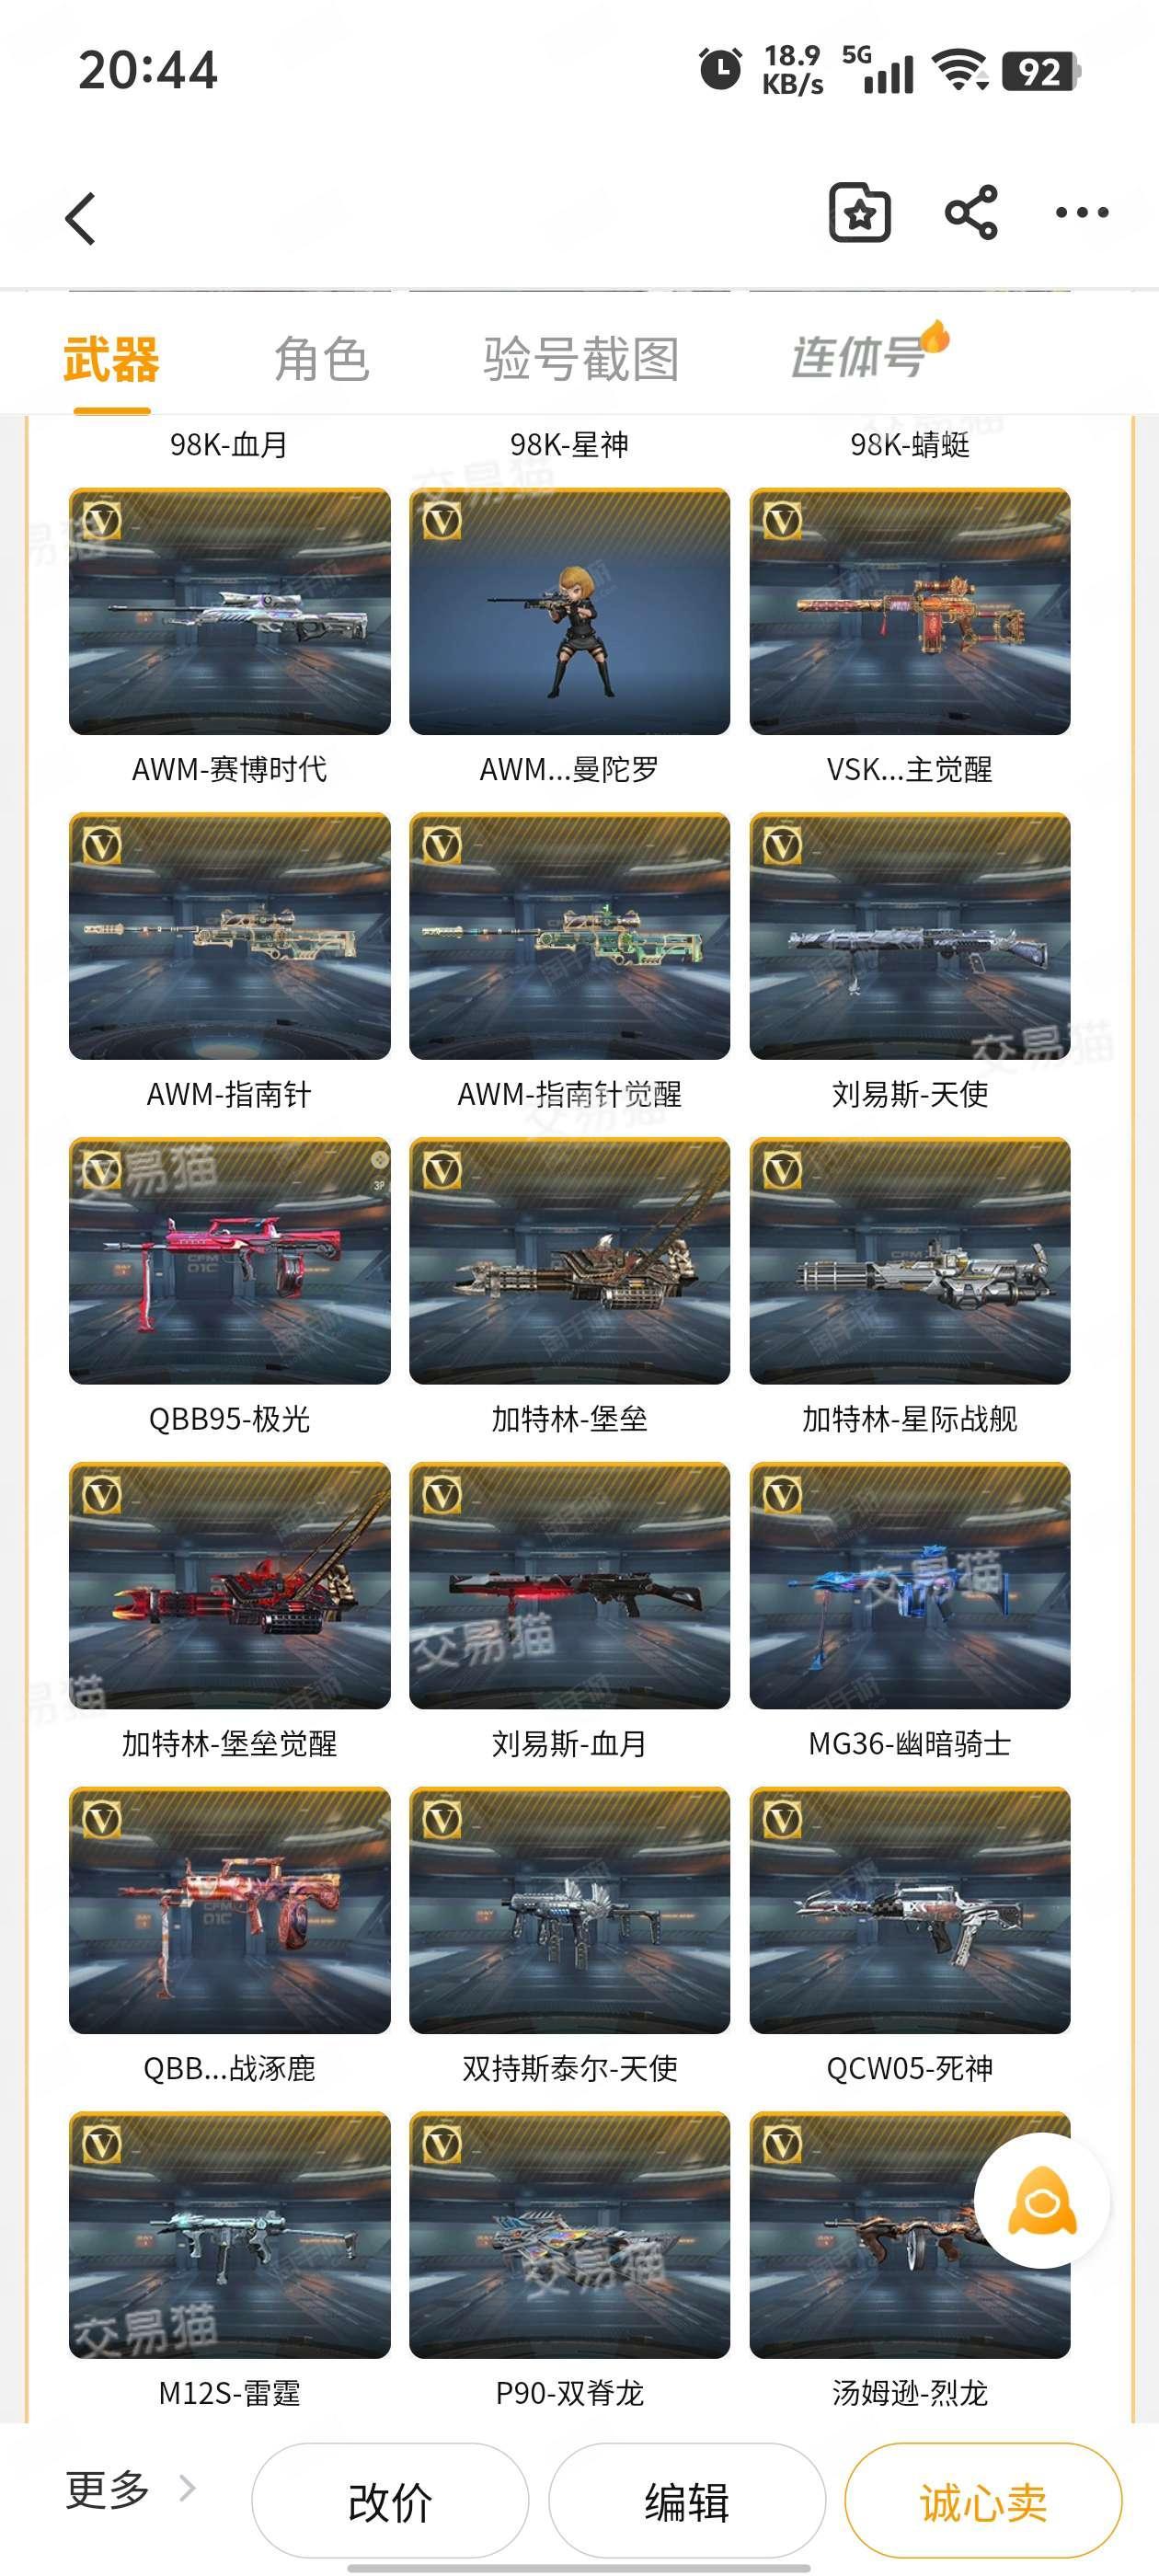Click the 改价 button
This screenshot has width=1159, height=2576.
390,2501
